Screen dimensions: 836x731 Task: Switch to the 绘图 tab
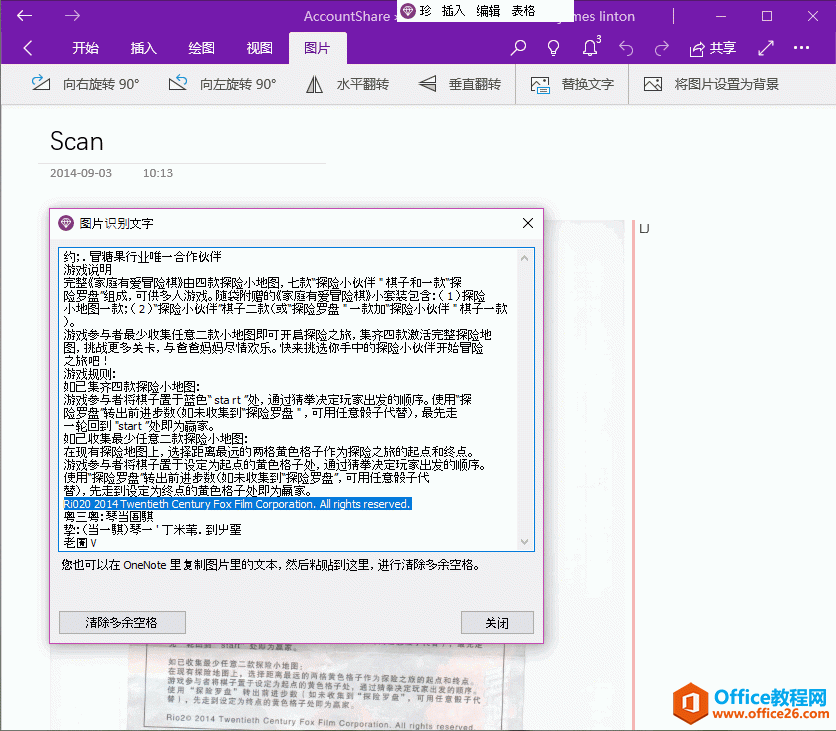click(201, 48)
